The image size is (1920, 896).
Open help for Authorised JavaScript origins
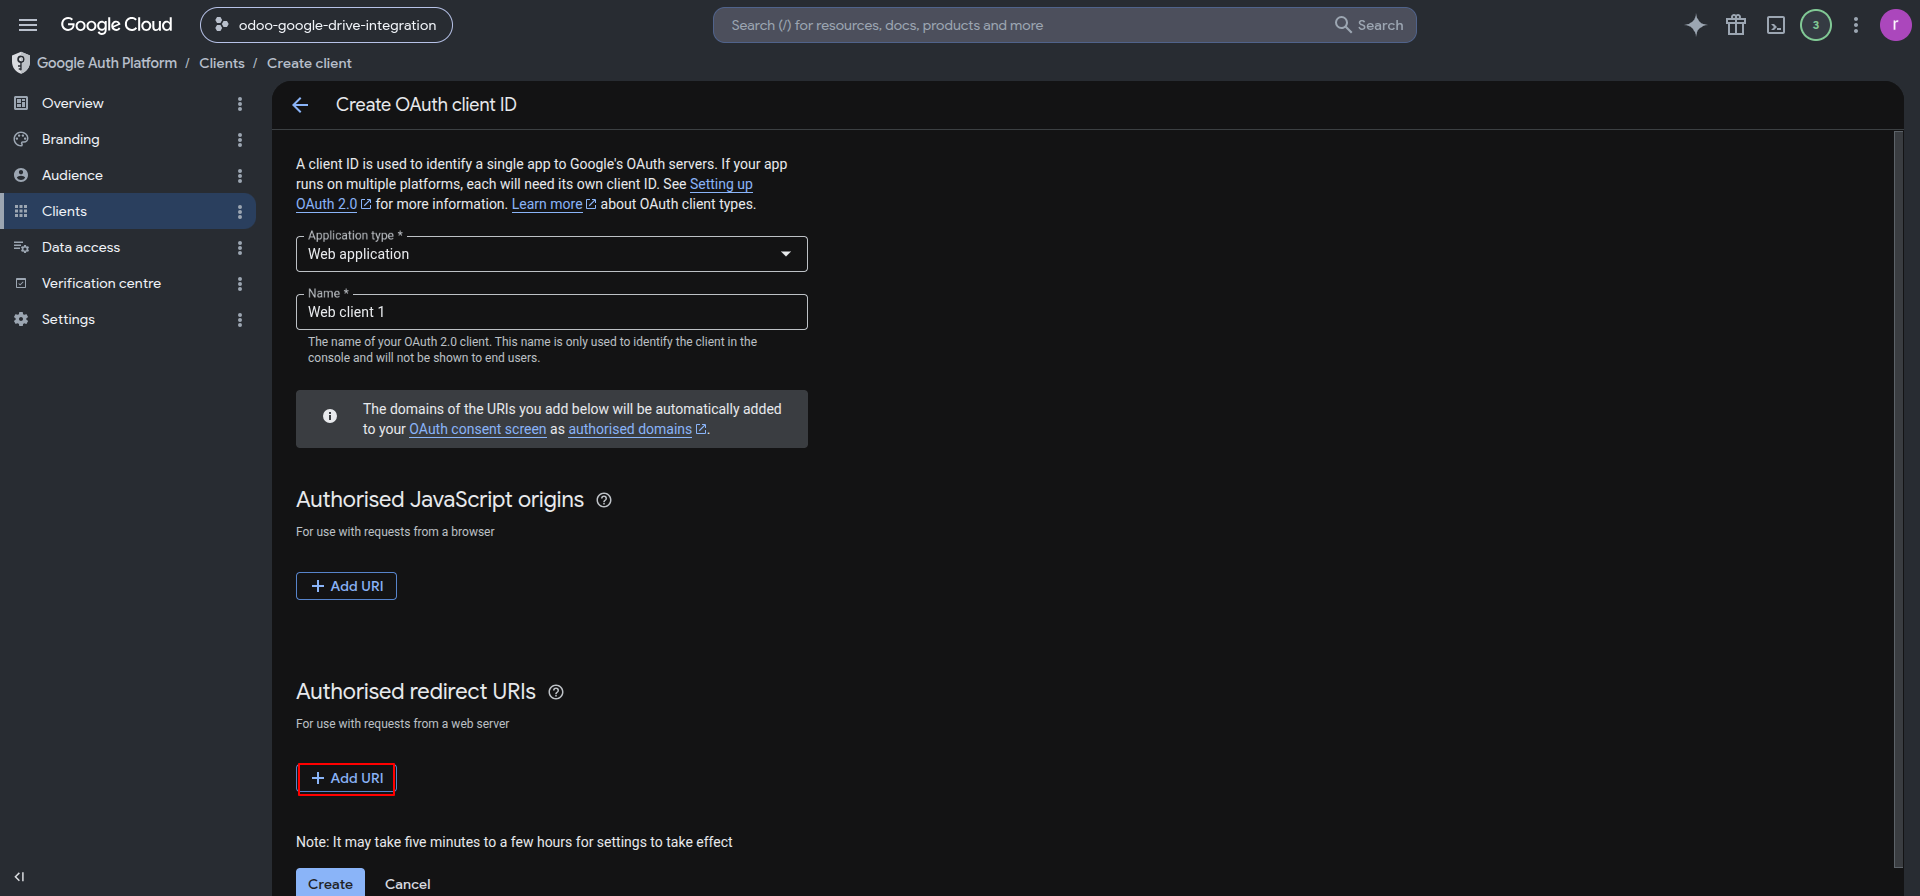(604, 500)
